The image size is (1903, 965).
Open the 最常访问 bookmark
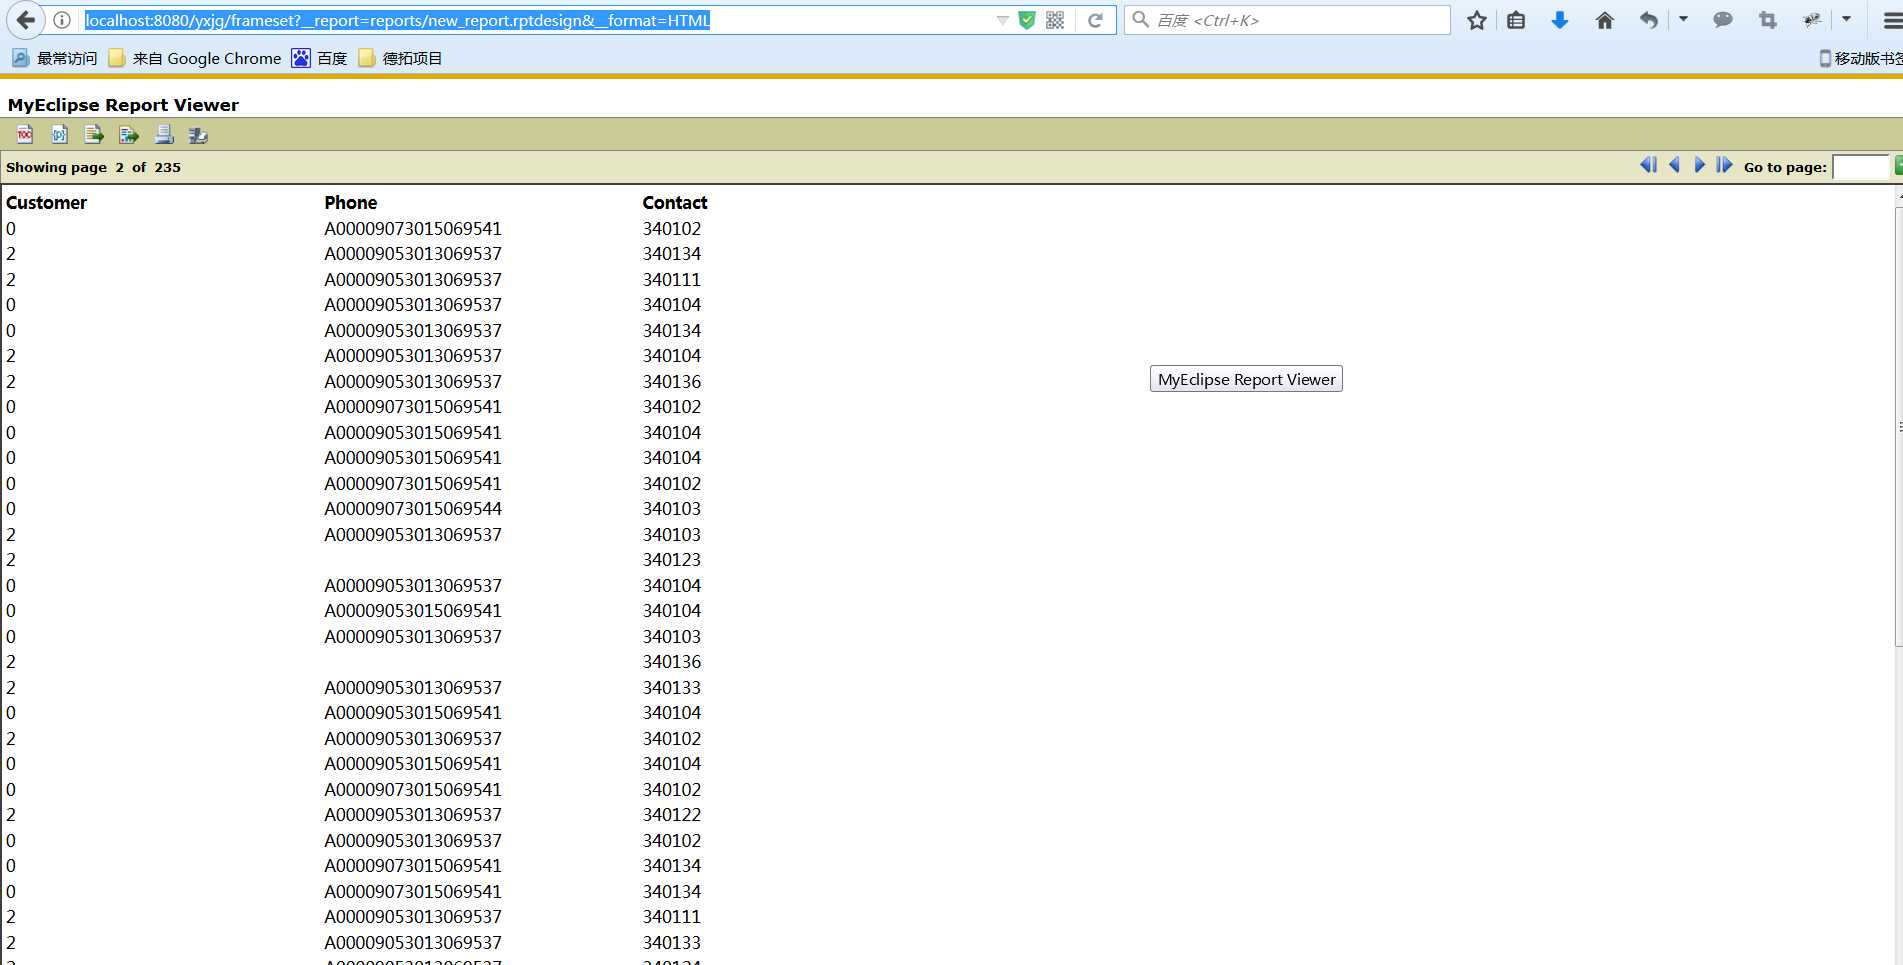pos(55,58)
